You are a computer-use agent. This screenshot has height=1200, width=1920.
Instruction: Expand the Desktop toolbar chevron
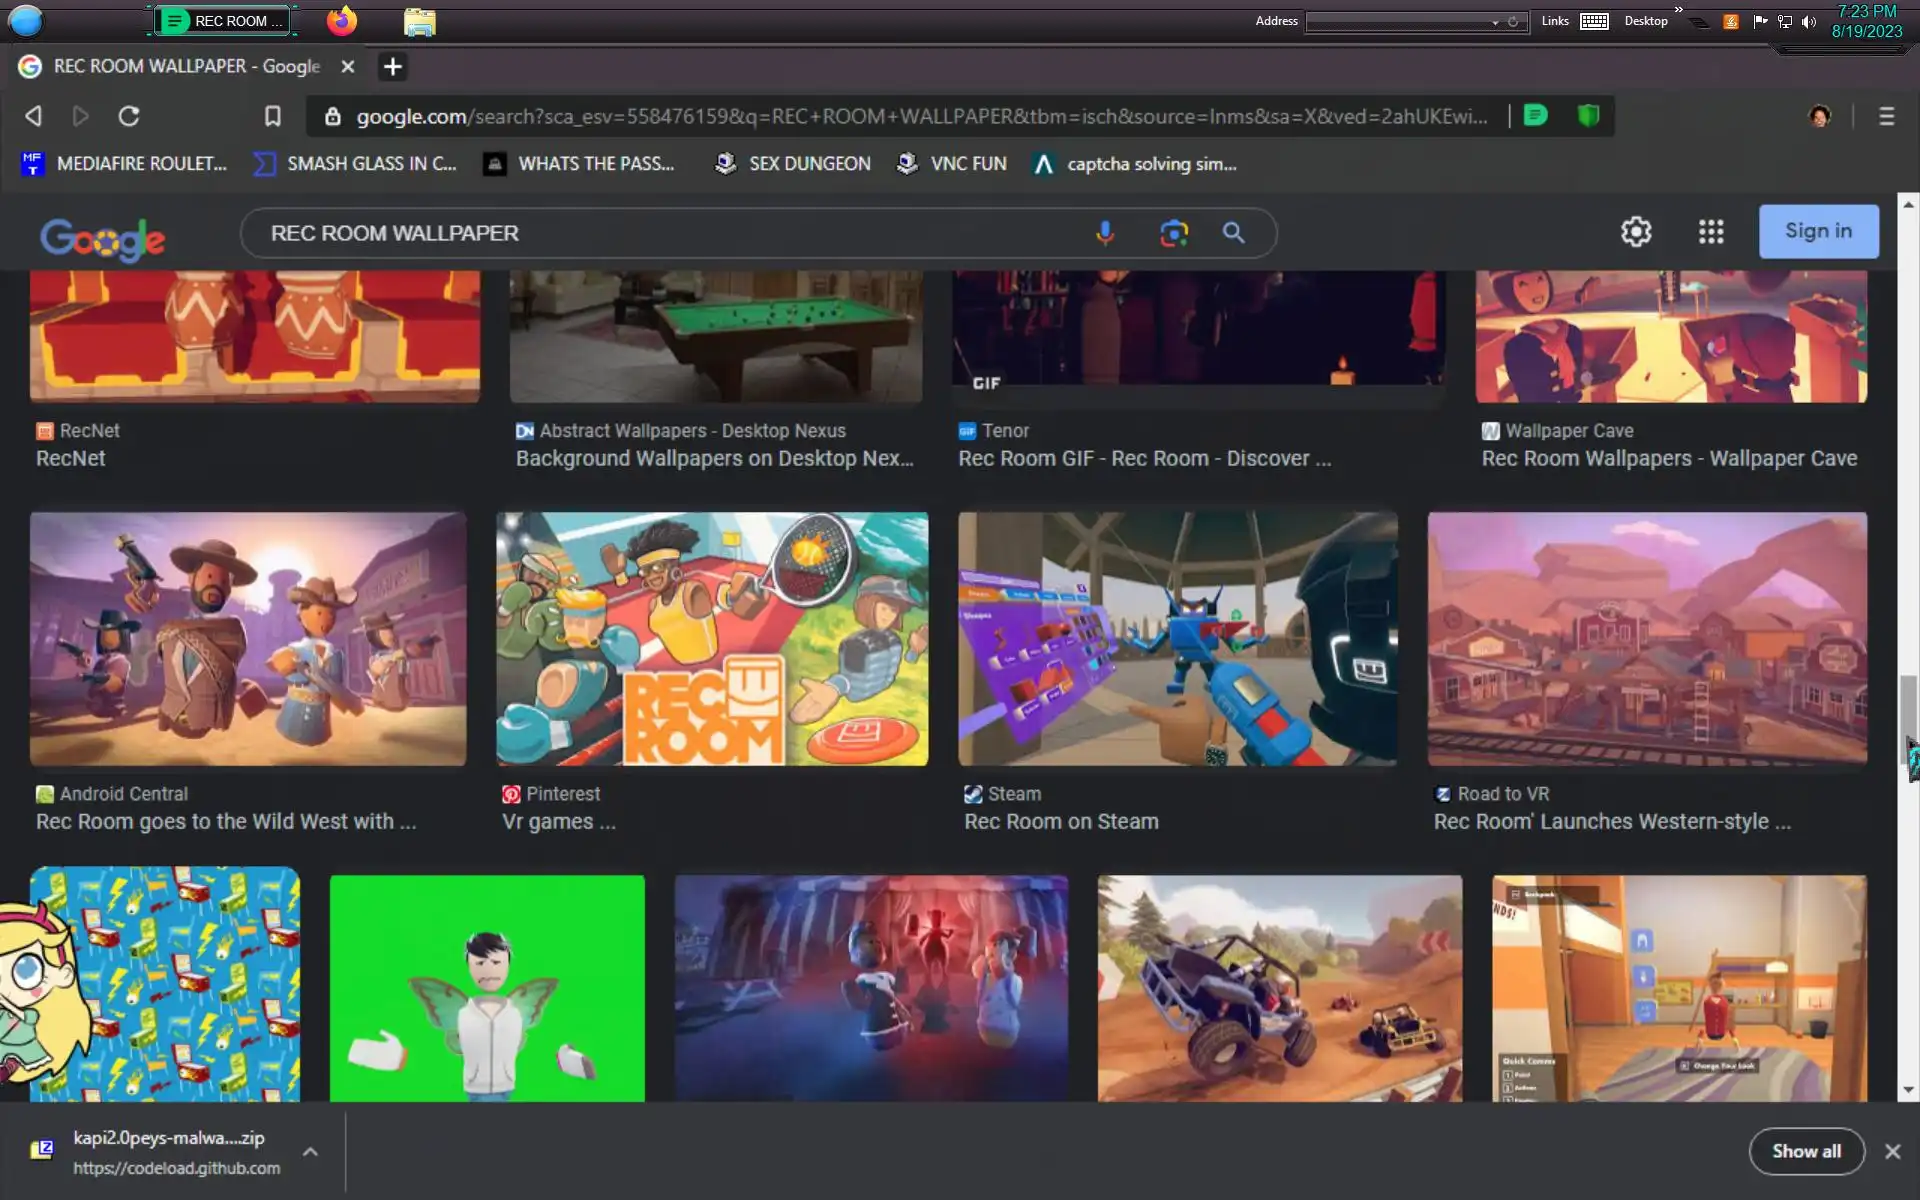1678,10
